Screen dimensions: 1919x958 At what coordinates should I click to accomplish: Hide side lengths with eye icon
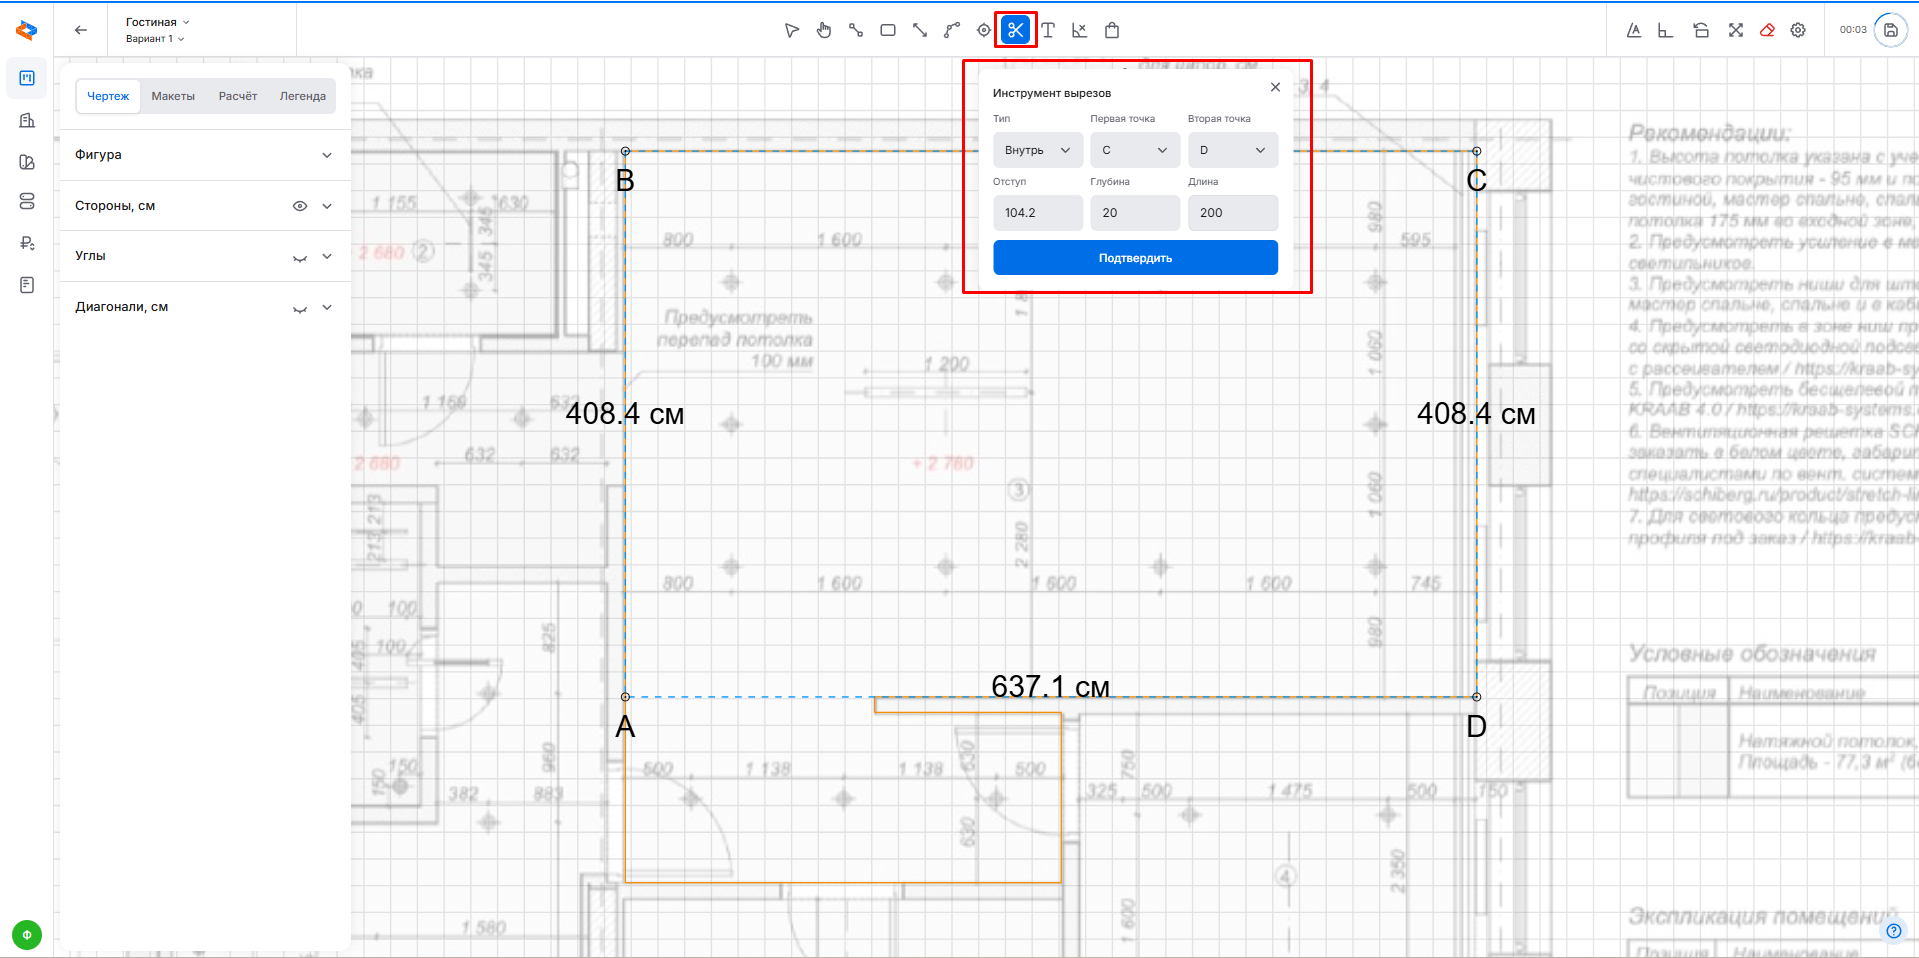(299, 206)
